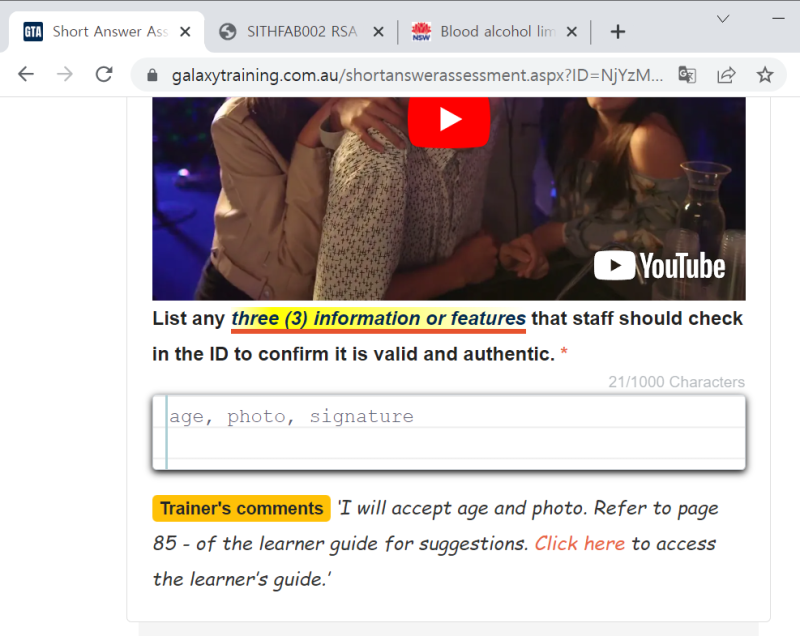Switch to the SITHFAB002 RSA tab
Image resolution: width=800 pixels, height=636 pixels.
click(301, 32)
